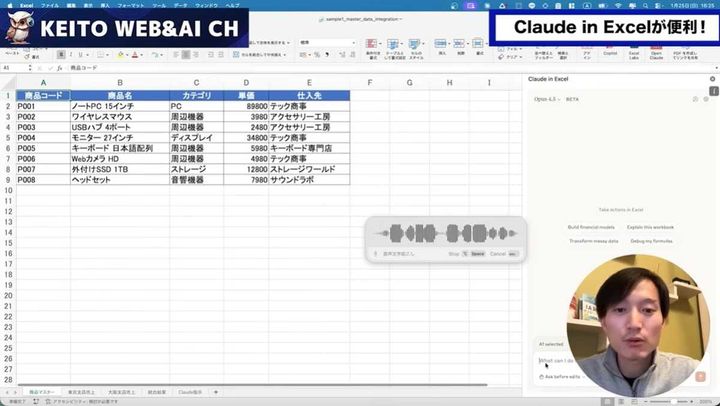The image size is (720, 406).
Task: Select cell ストレージワールド
Action: (x=309, y=169)
